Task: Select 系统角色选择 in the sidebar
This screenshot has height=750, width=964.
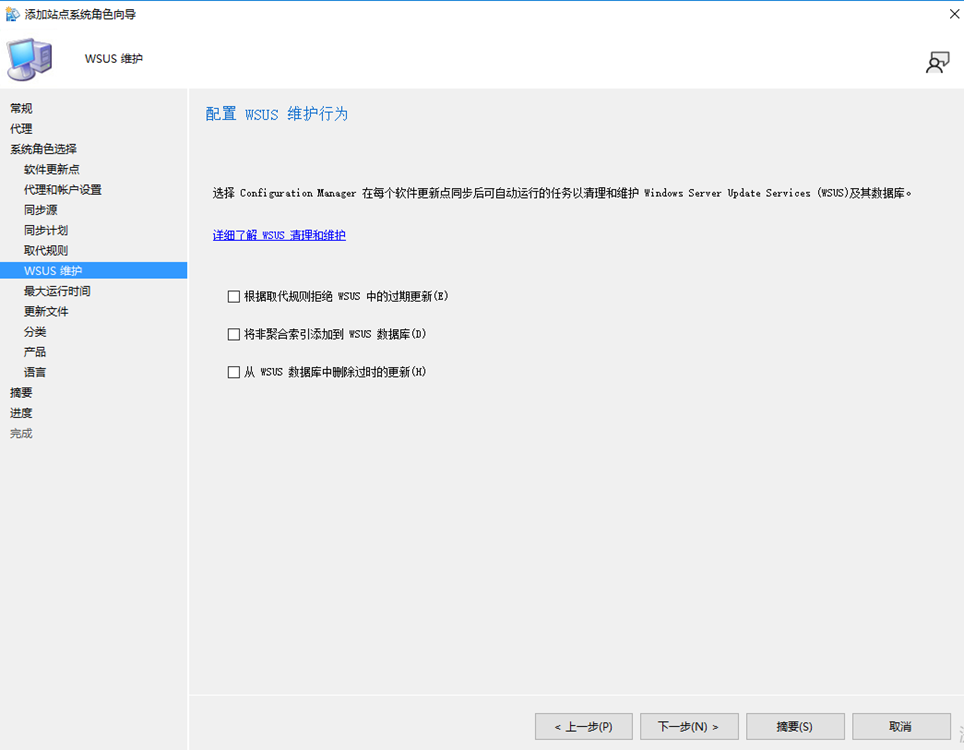Action: [x=44, y=149]
